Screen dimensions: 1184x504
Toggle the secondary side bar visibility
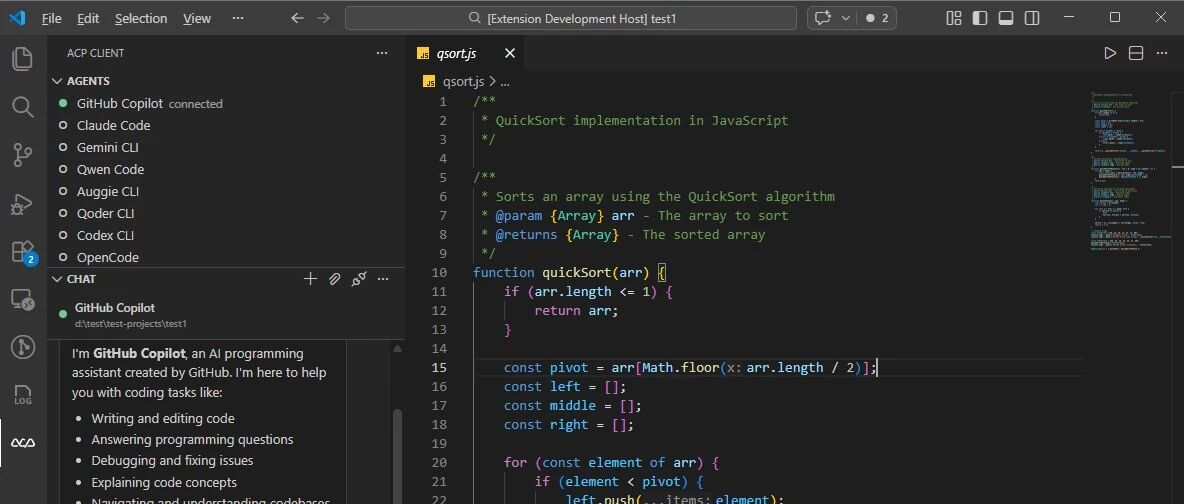(x=1031, y=18)
